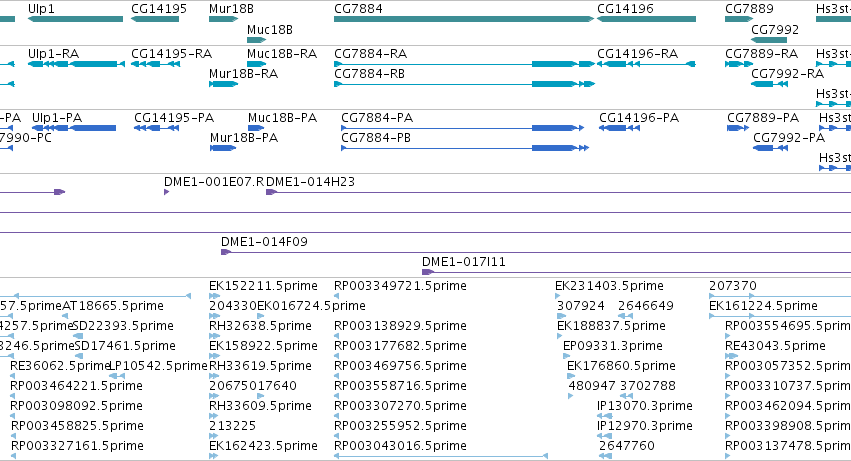Select the Ulp1 gene bar

75,19
